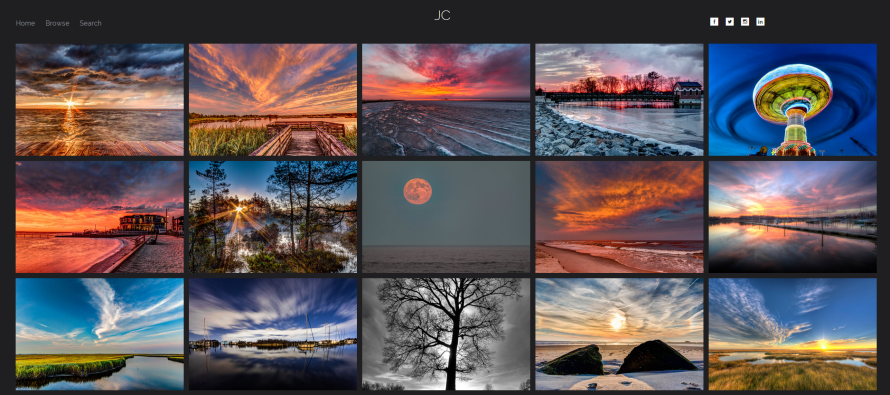This screenshot has width=890, height=395.
Task: Open the LinkedIn social icon
Action: 760,22
